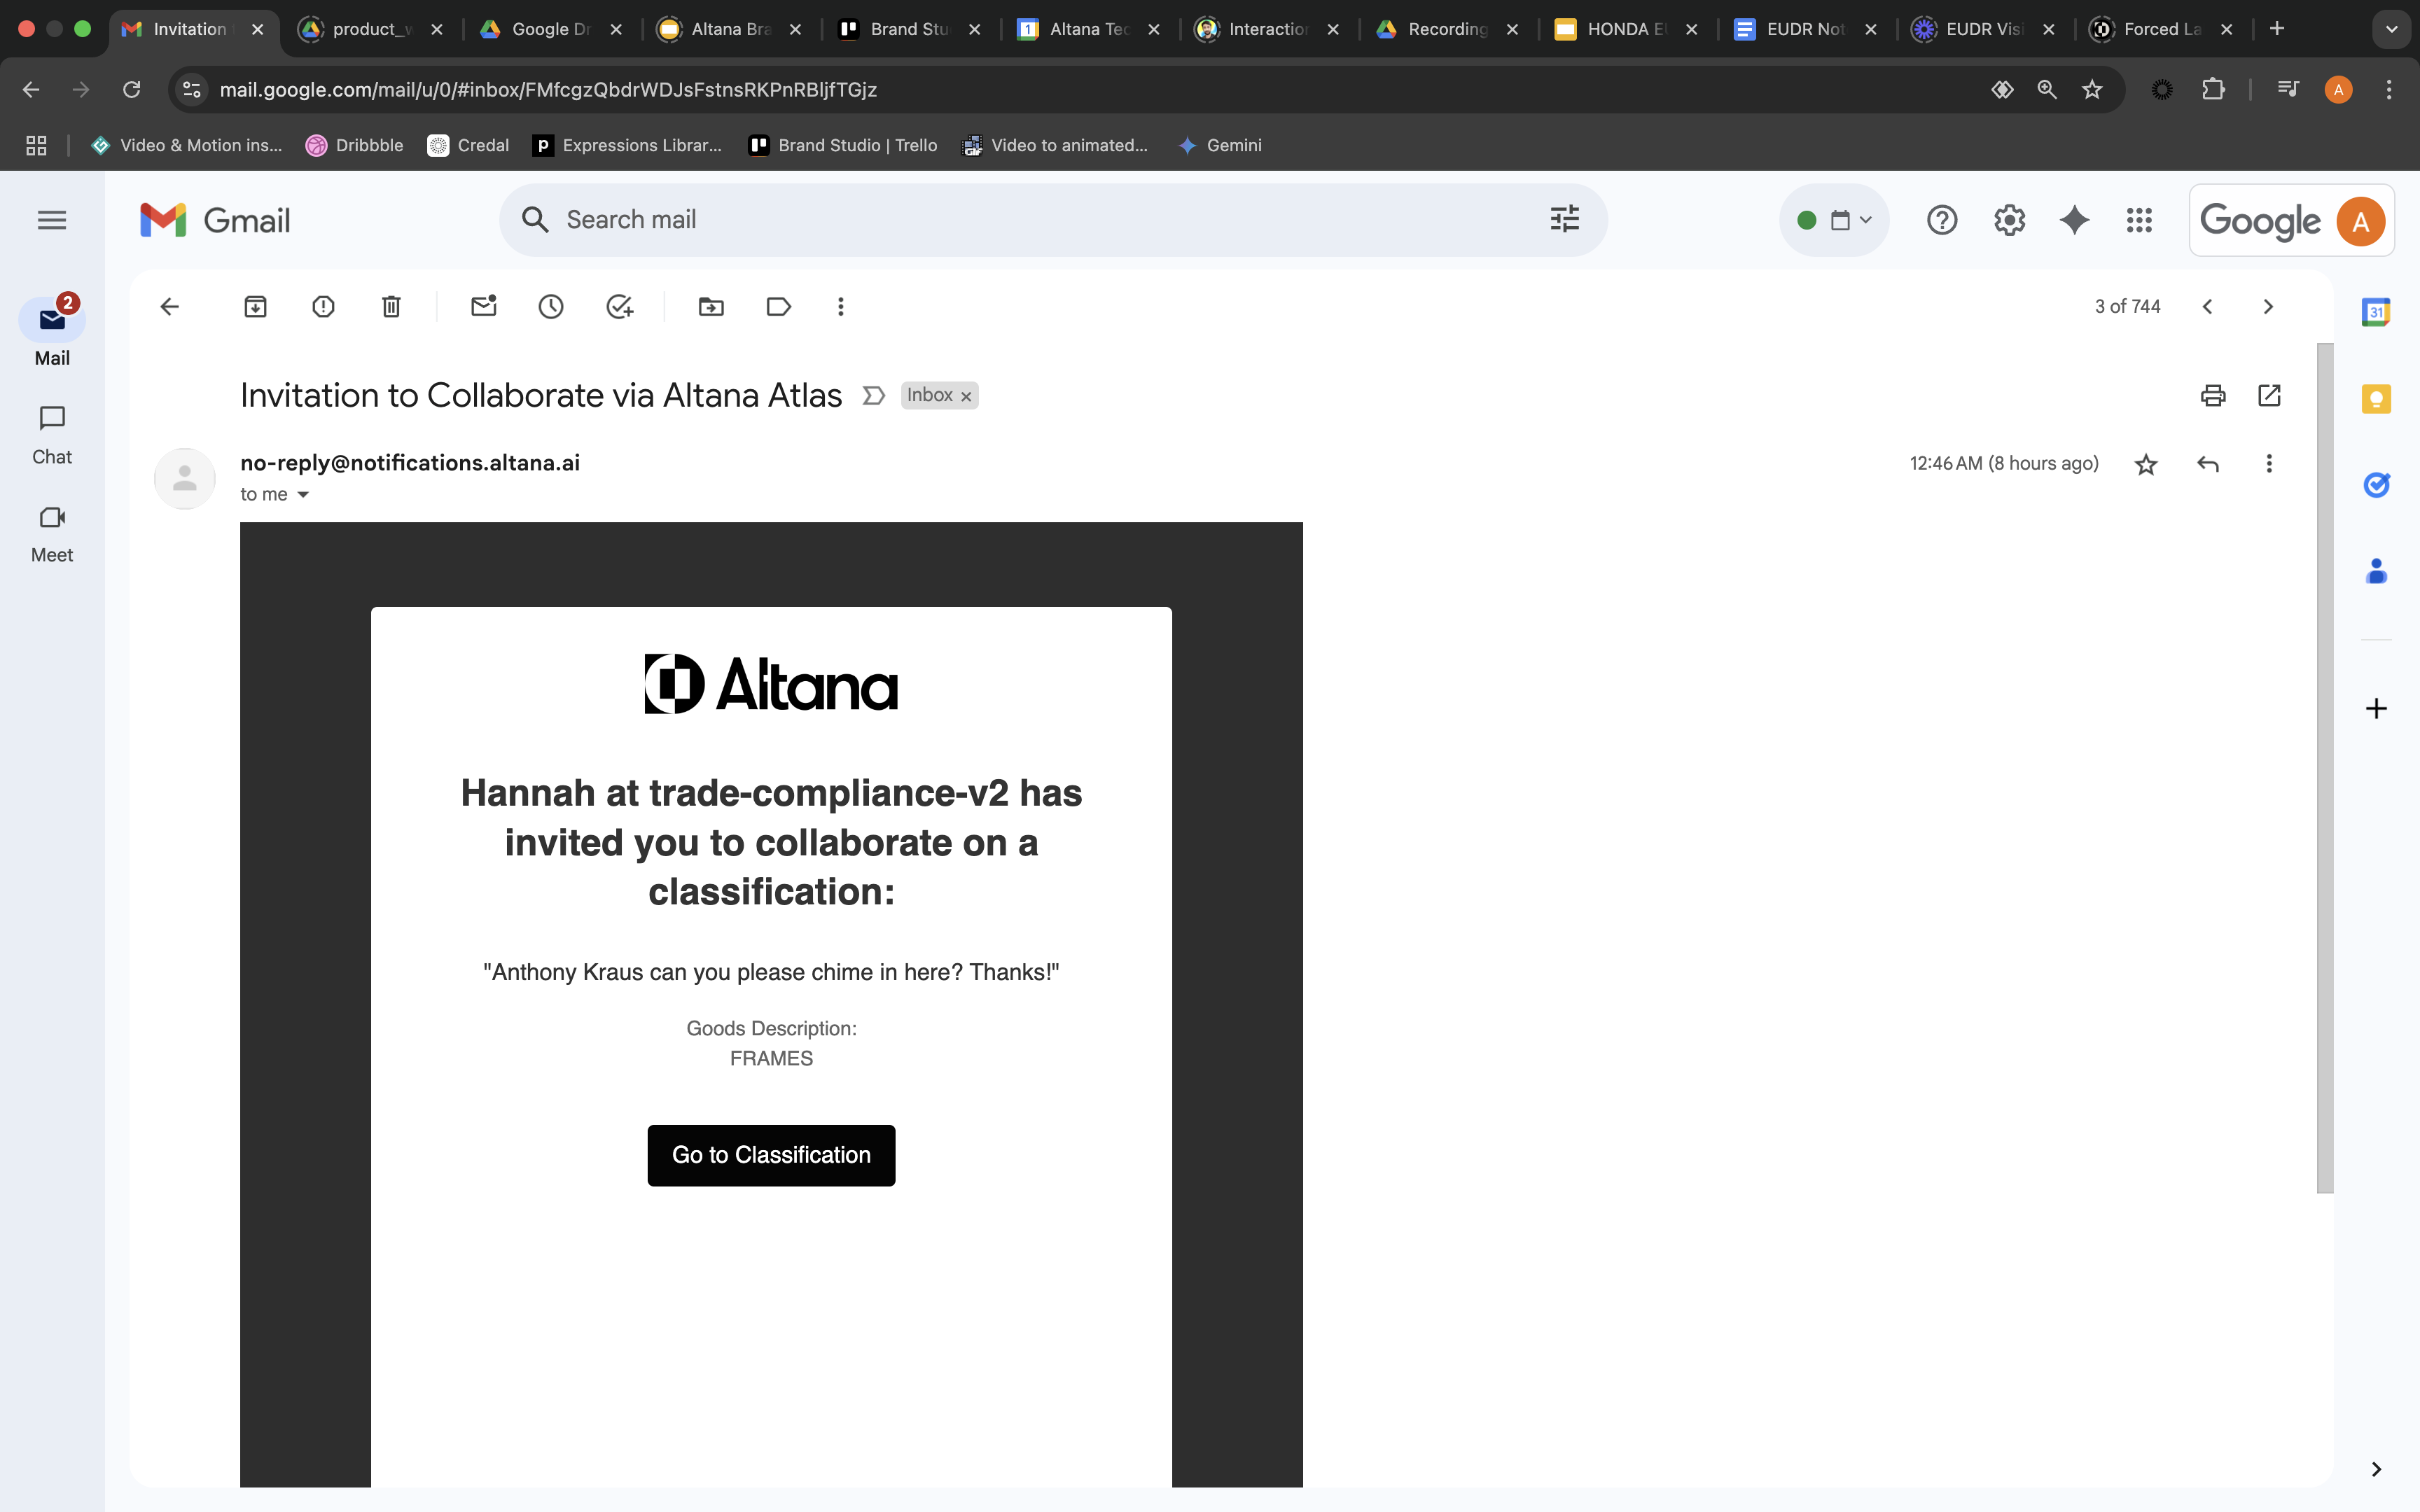Star the Altana invitation email
This screenshot has width=2420, height=1512.
click(x=2146, y=464)
